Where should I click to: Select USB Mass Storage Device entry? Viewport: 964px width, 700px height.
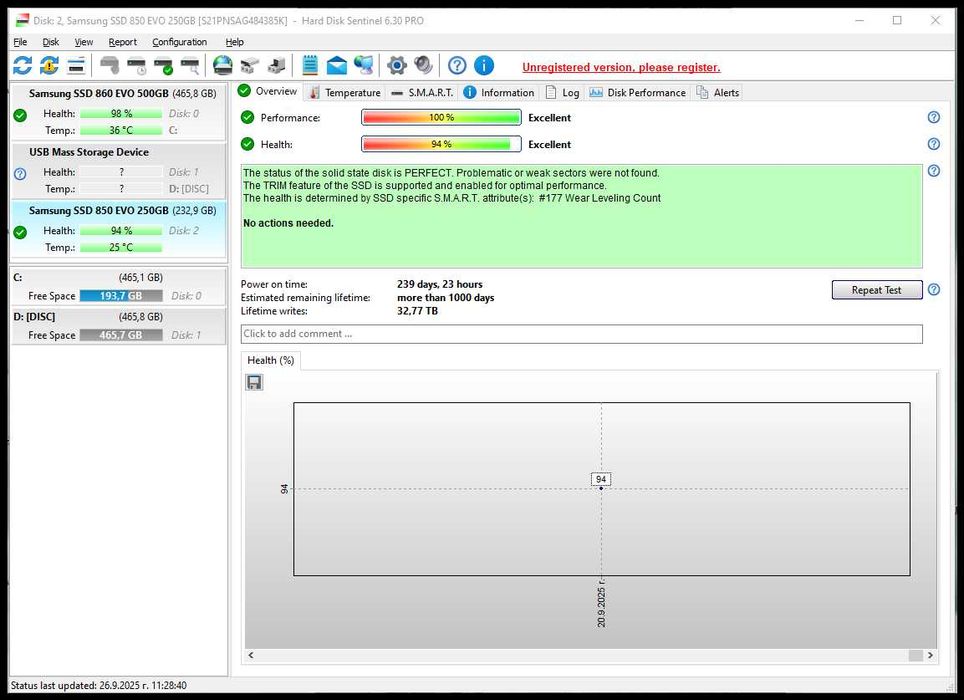(119, 170)
